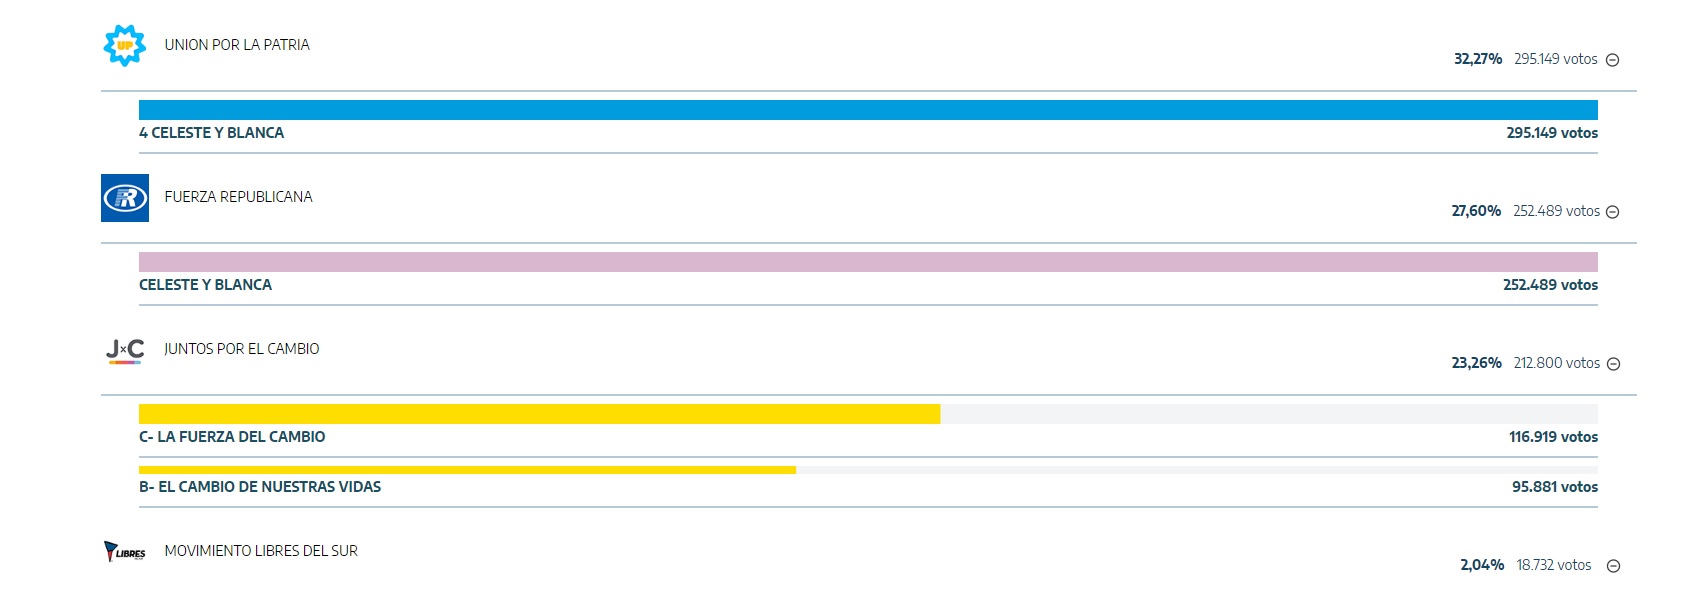The image size is (1695, 593).
Task: Click the 32,27% Union por la Patria total
Action: tap(1478, 59)
